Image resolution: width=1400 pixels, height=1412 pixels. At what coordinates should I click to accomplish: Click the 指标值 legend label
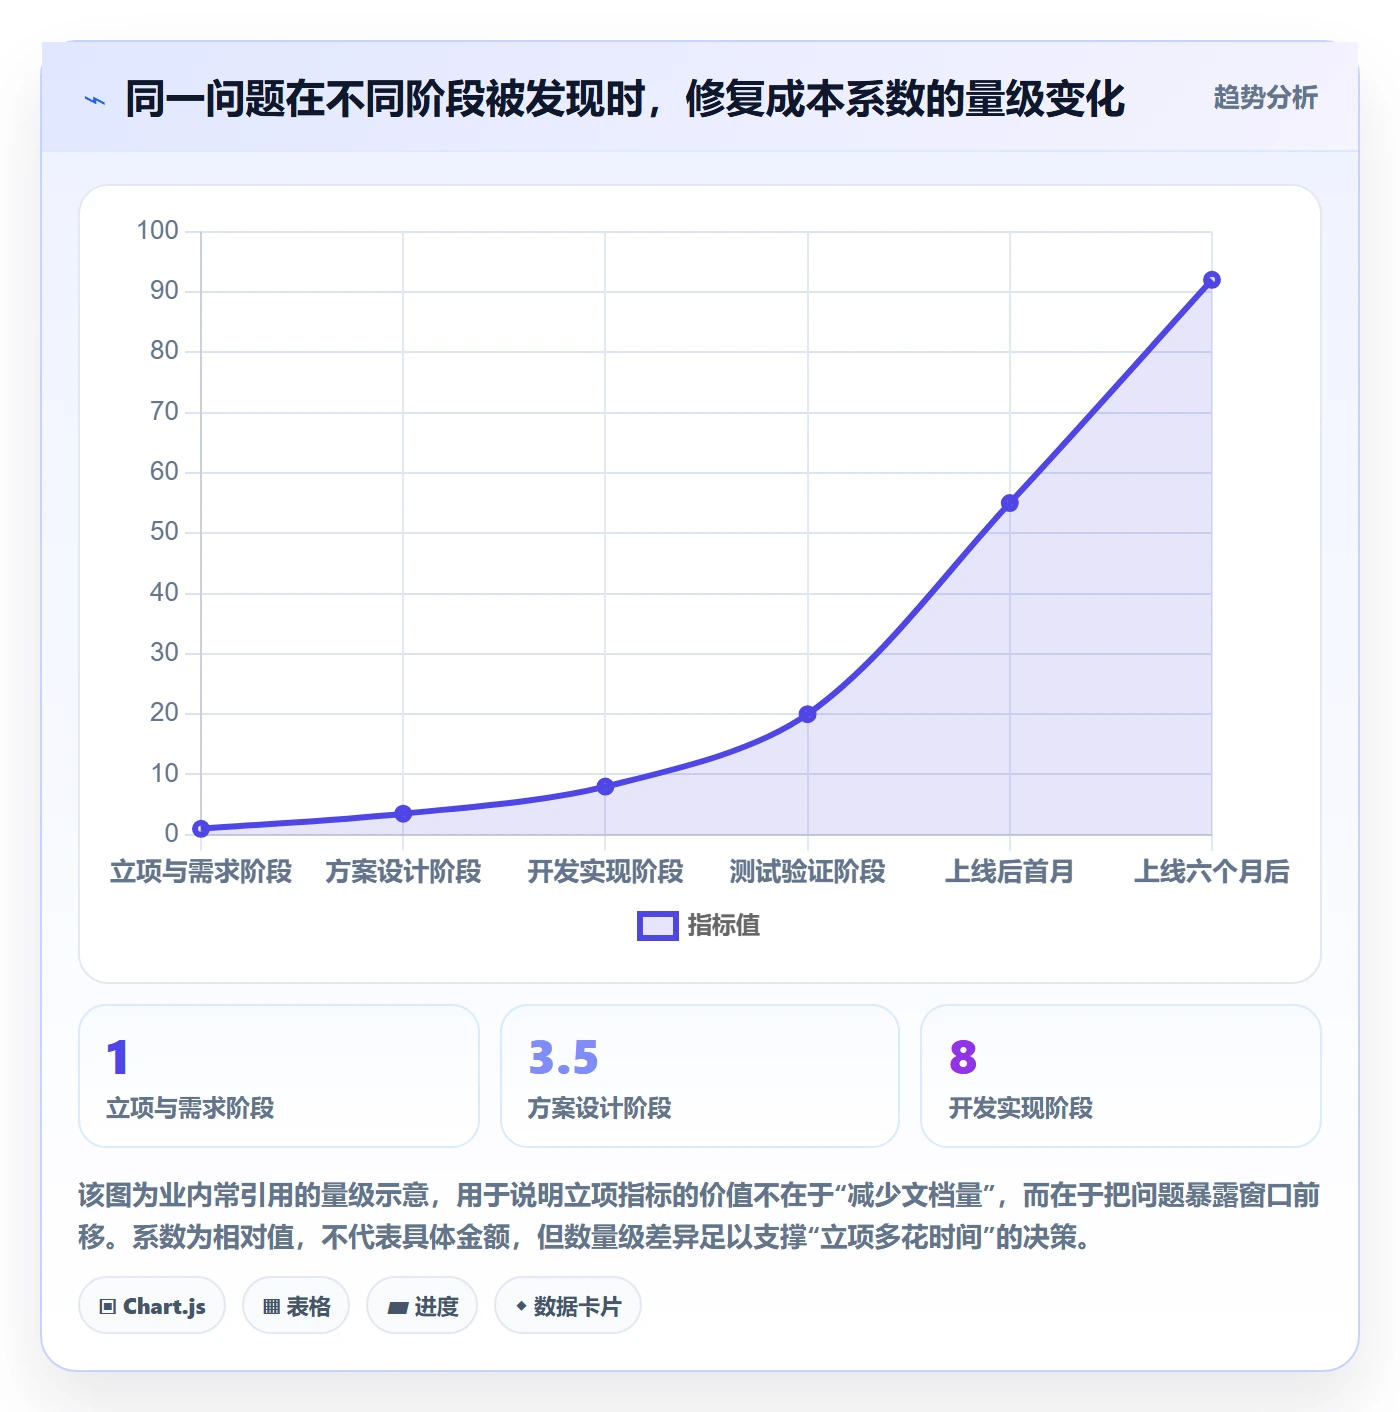[724, 926]
